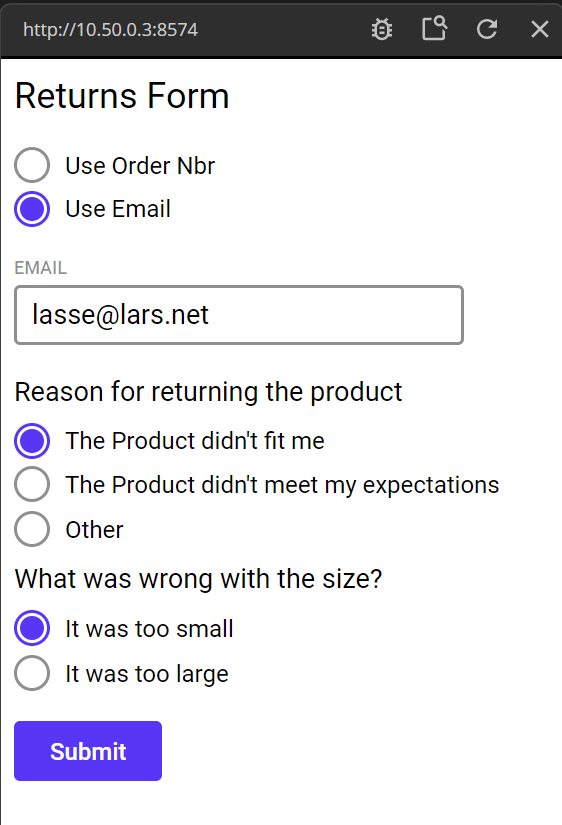Click into the Email input field
This screenshot has width=562, height=825.
(239, 315)
